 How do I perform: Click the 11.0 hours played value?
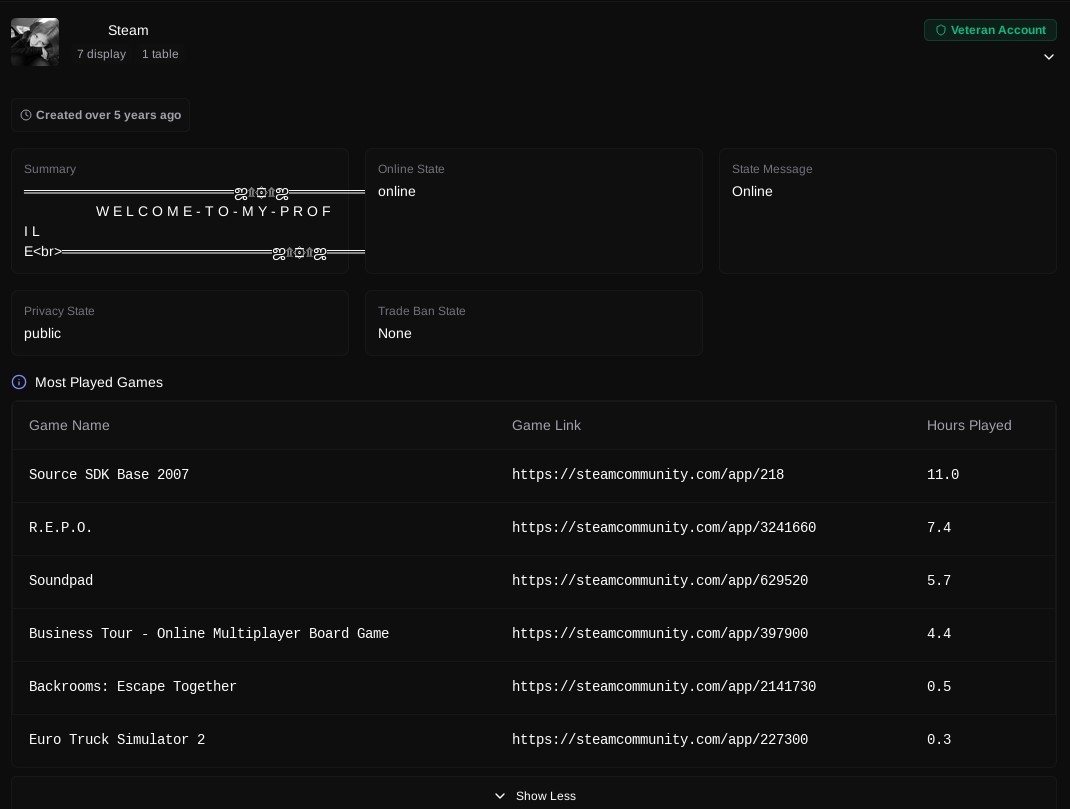pyautogui.click(x=942, y=475)
